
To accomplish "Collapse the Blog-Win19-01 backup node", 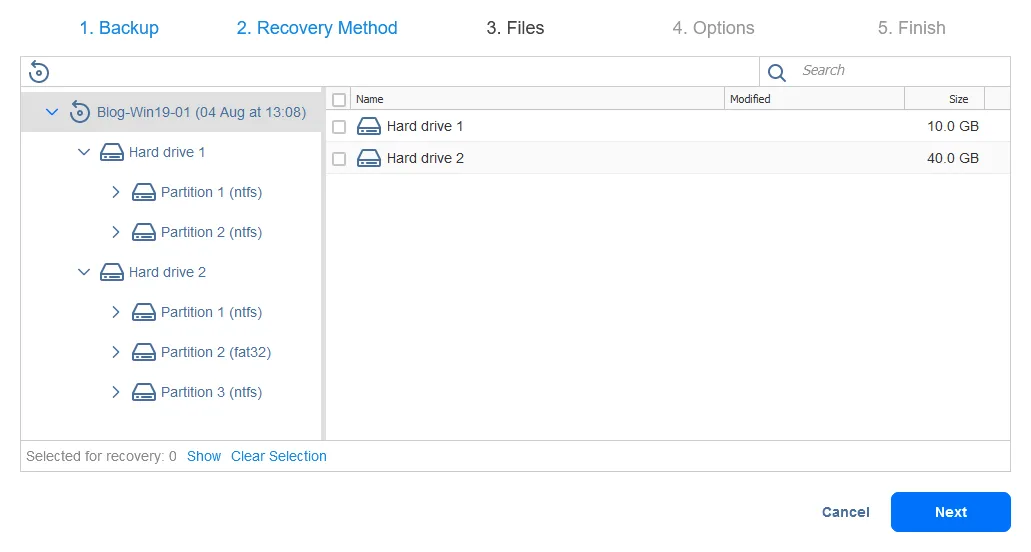I will point(52,112).
